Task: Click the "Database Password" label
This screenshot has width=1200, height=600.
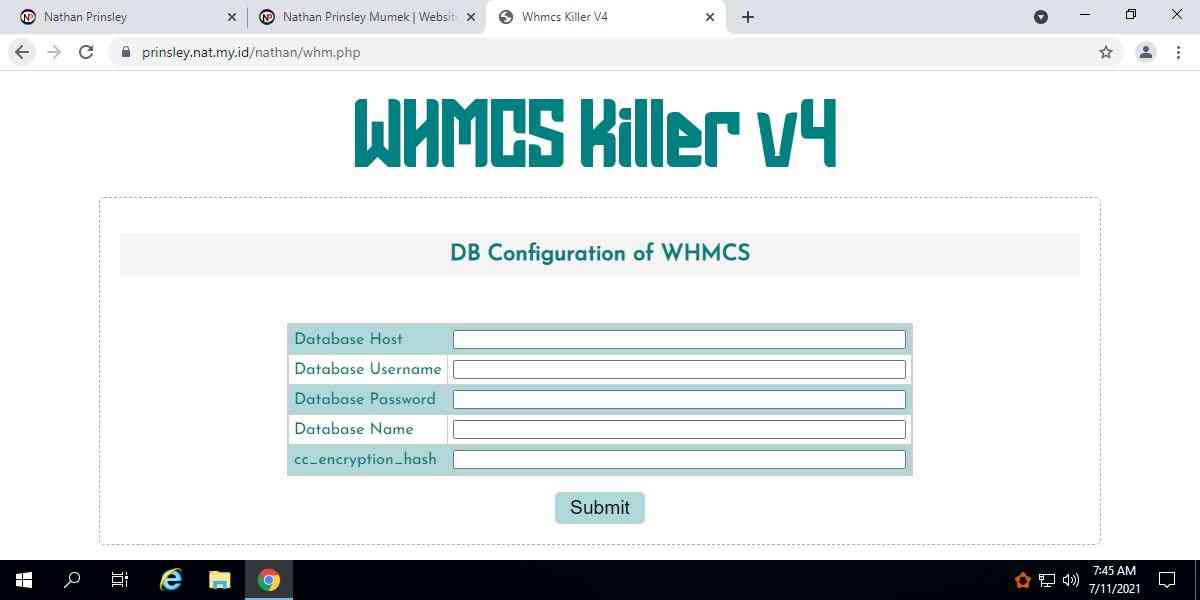Action: point(365,399)
